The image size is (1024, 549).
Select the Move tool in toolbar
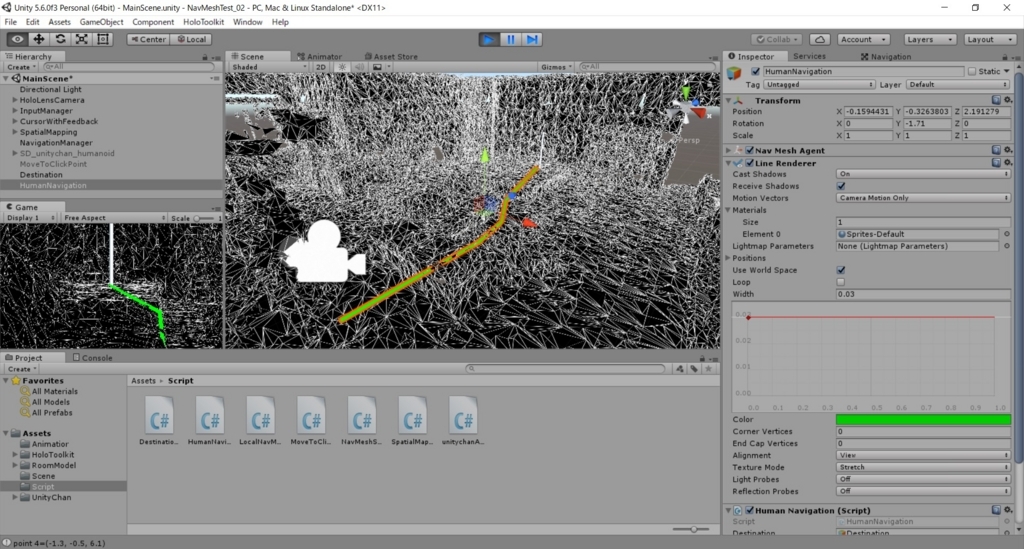click(x=39, y=39)
